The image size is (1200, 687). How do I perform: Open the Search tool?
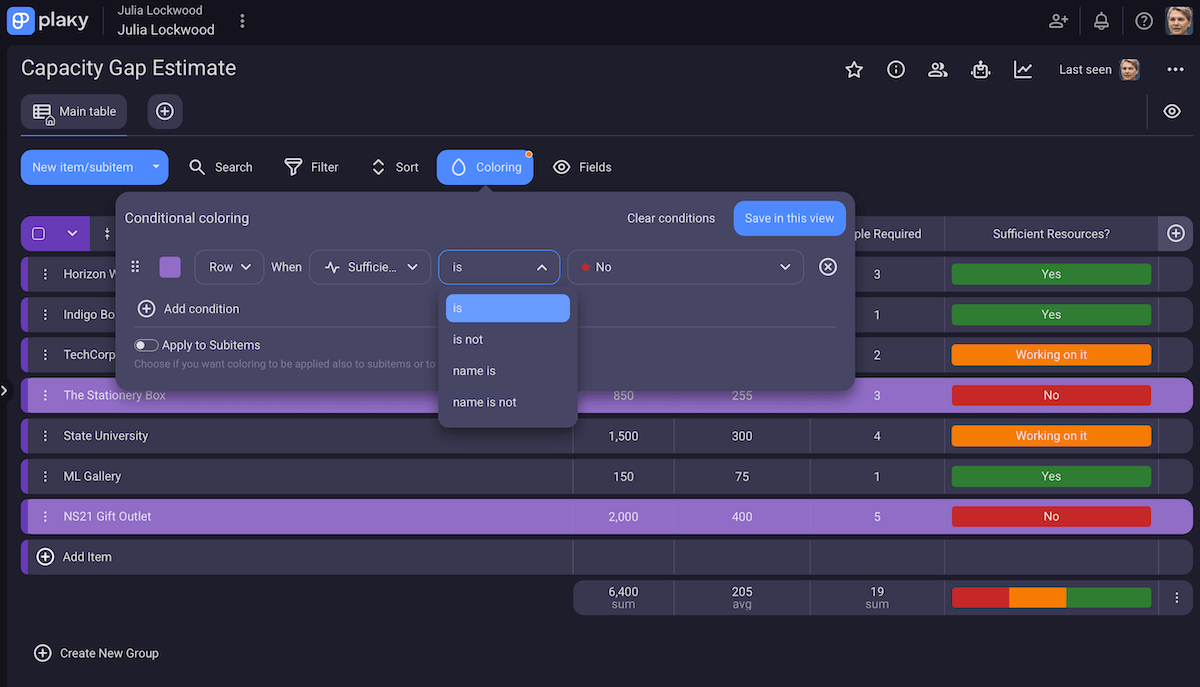pos(221,167)
